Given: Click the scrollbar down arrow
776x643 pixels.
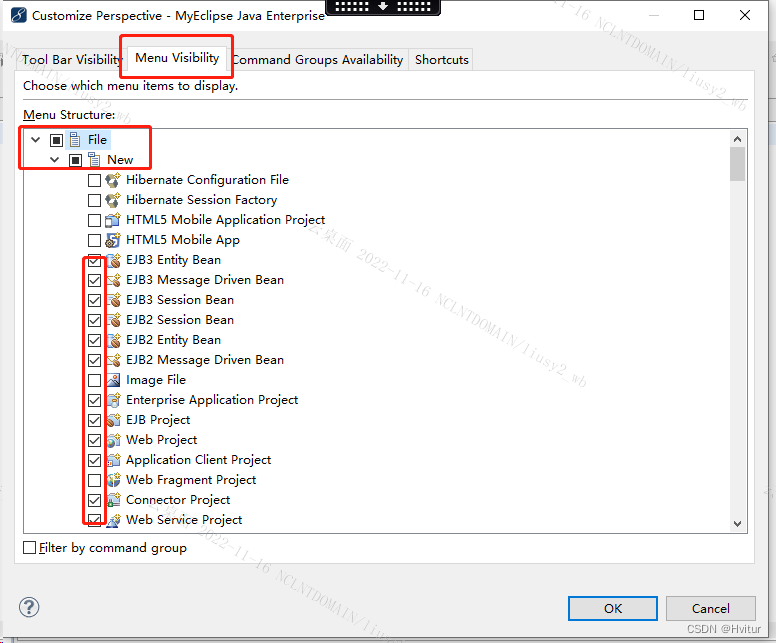Looking at the screenshot, I should (x=737, y=523).
